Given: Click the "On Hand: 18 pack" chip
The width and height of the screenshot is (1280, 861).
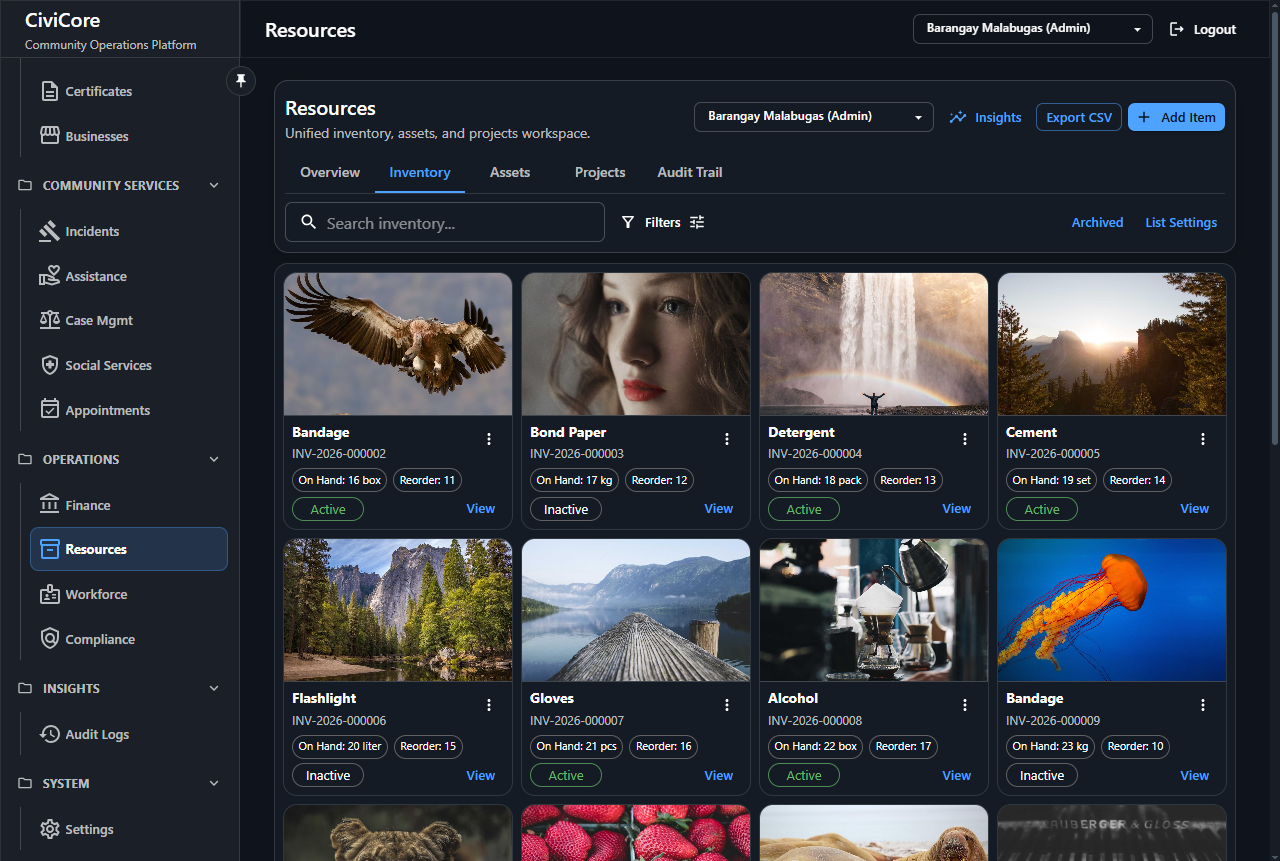Looking at the screenshot, I should (x=818, y=480).
